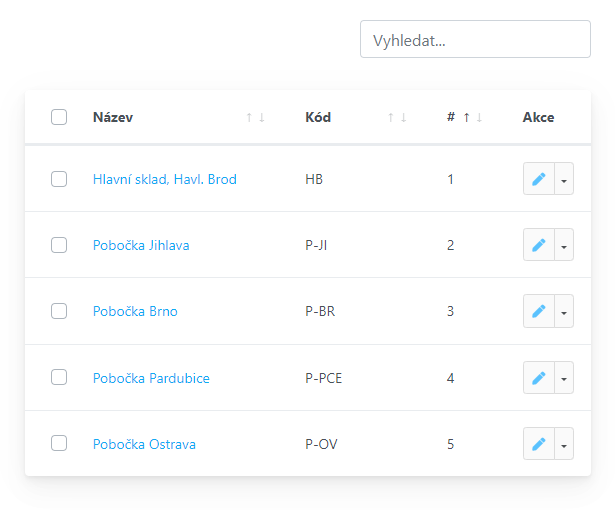Open Pobočka Jihlava link
Image resolution: width=615 pixels, height=511 pixels.
click(x=141, y=245)
